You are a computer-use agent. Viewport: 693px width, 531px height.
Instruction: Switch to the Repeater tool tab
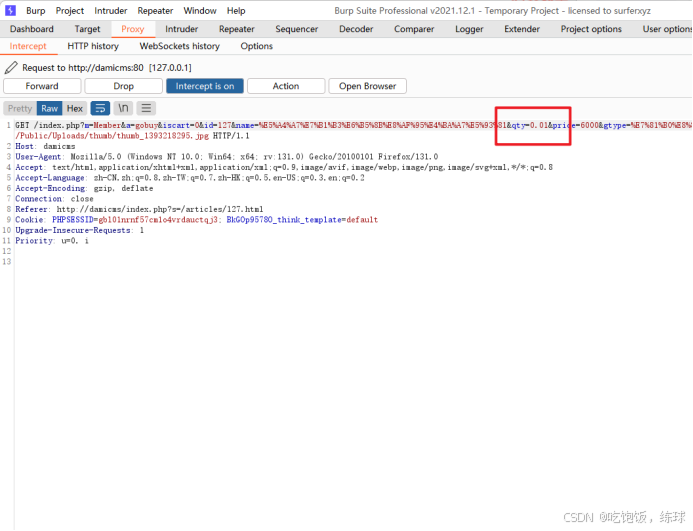tap(237, 29)
